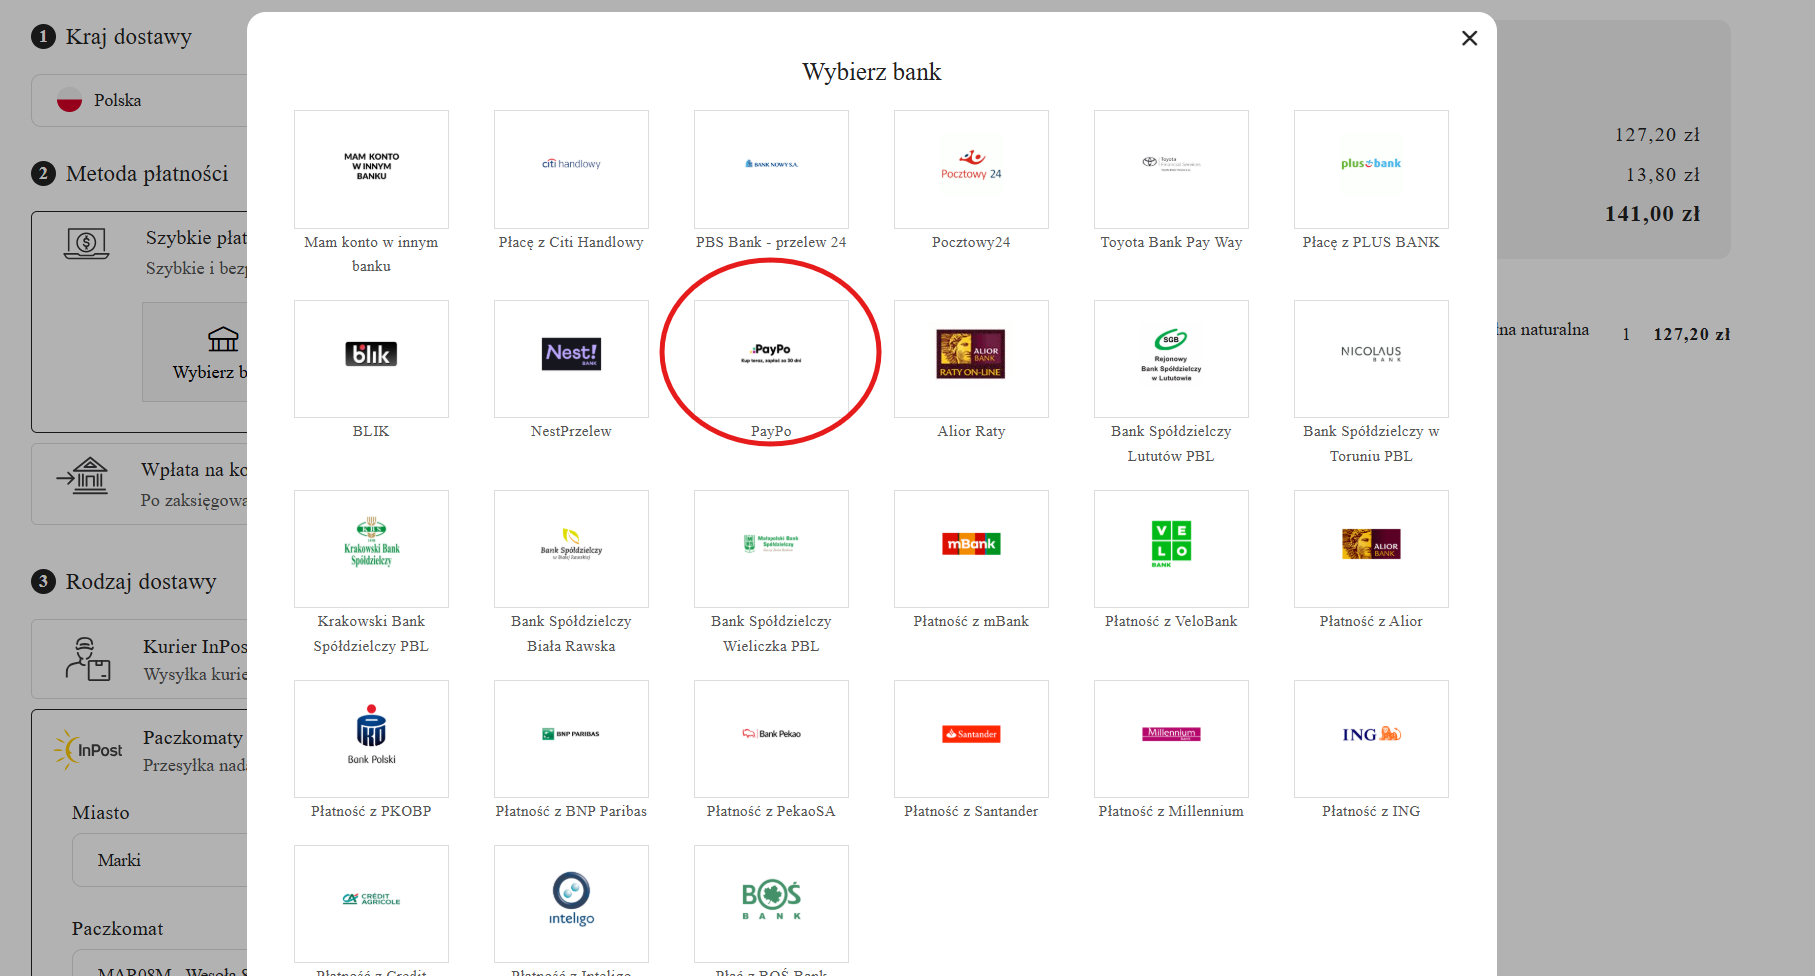The width and height of the screenshot is (1815, 976).
Task: Click the Marki city input field
Action: (x=160, y=860)
